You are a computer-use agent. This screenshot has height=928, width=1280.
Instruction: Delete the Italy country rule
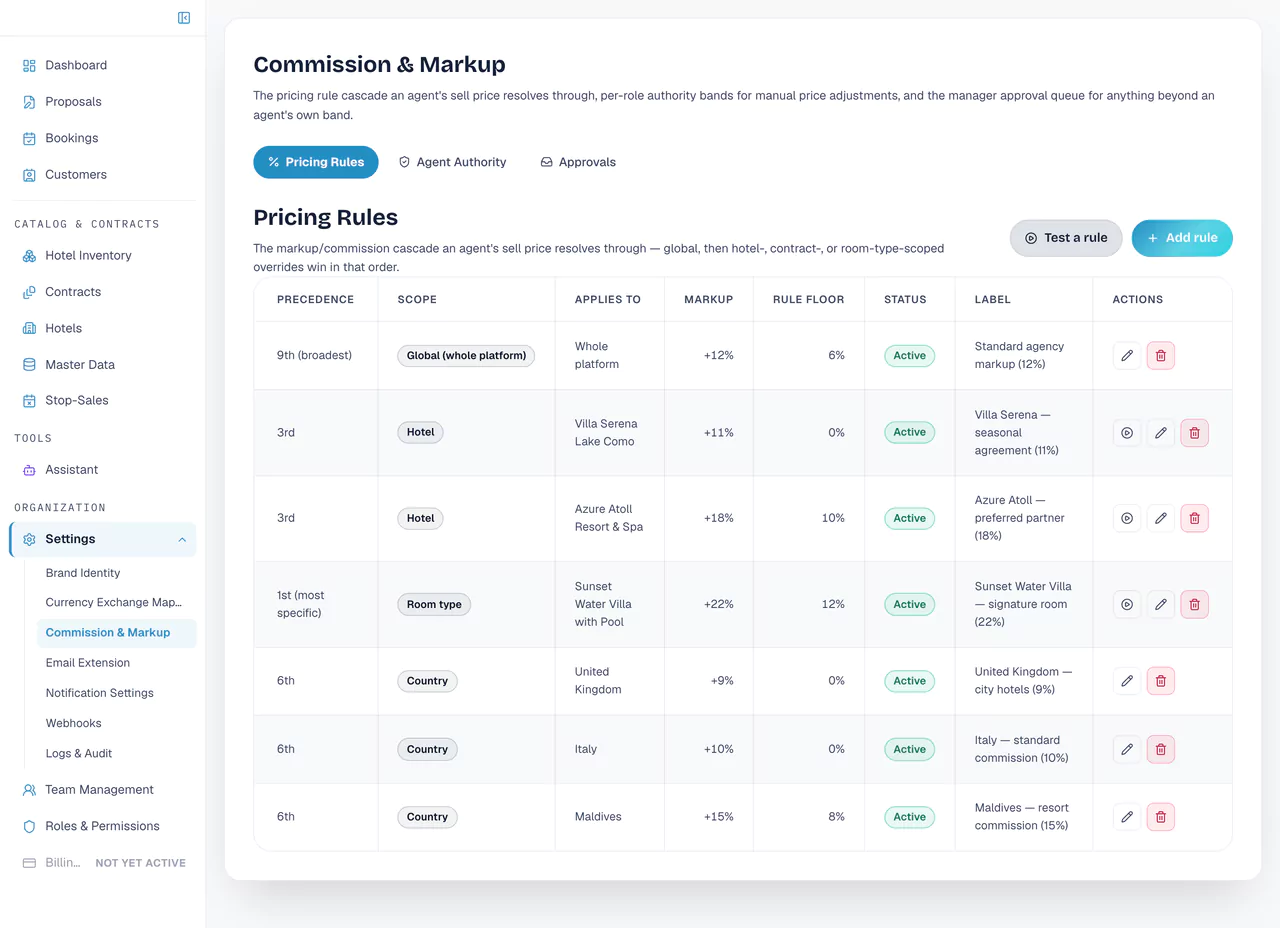(x=1161, y=749)
